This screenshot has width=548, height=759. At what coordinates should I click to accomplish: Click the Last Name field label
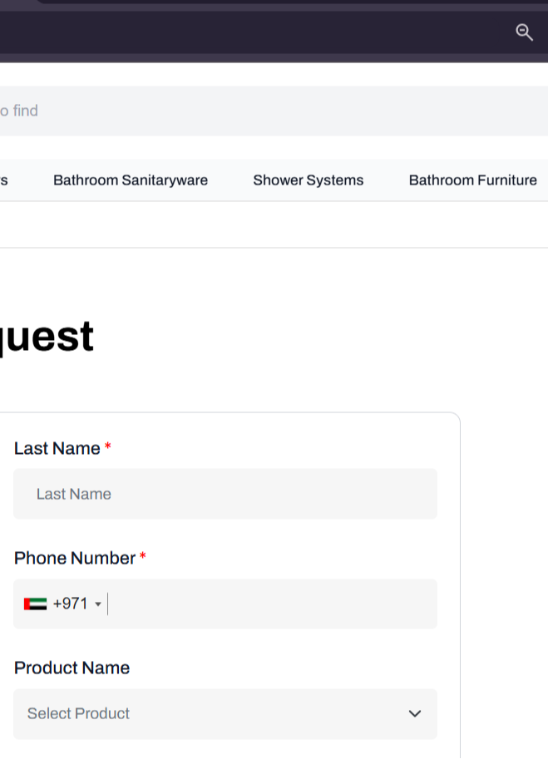point(57,448)
